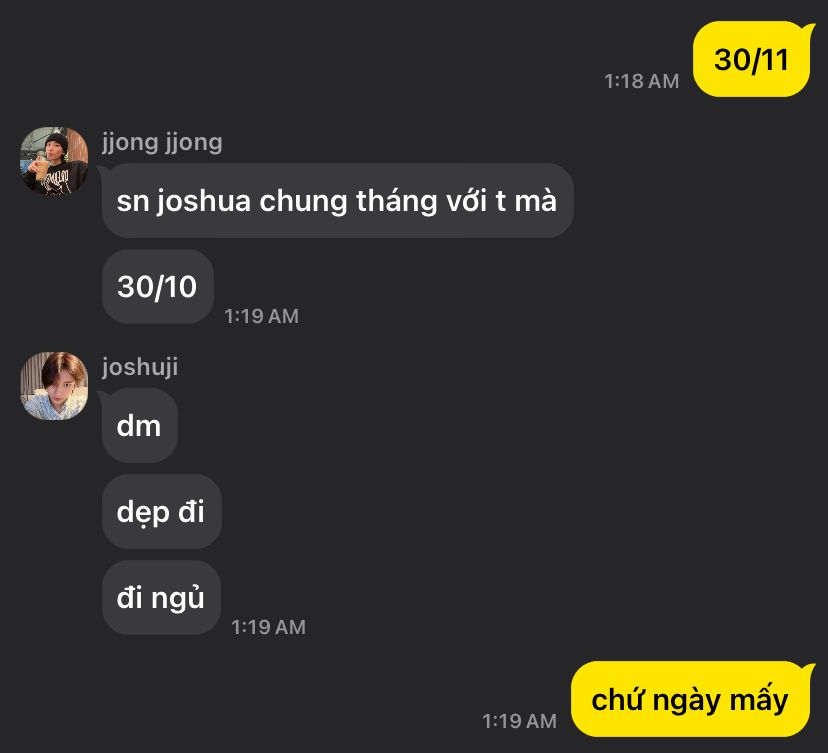Image resolution: width=828 pixels, height=753 pixels.
Task: Select the 'đi ngủ' message bubble
Action: pos(161,598)
